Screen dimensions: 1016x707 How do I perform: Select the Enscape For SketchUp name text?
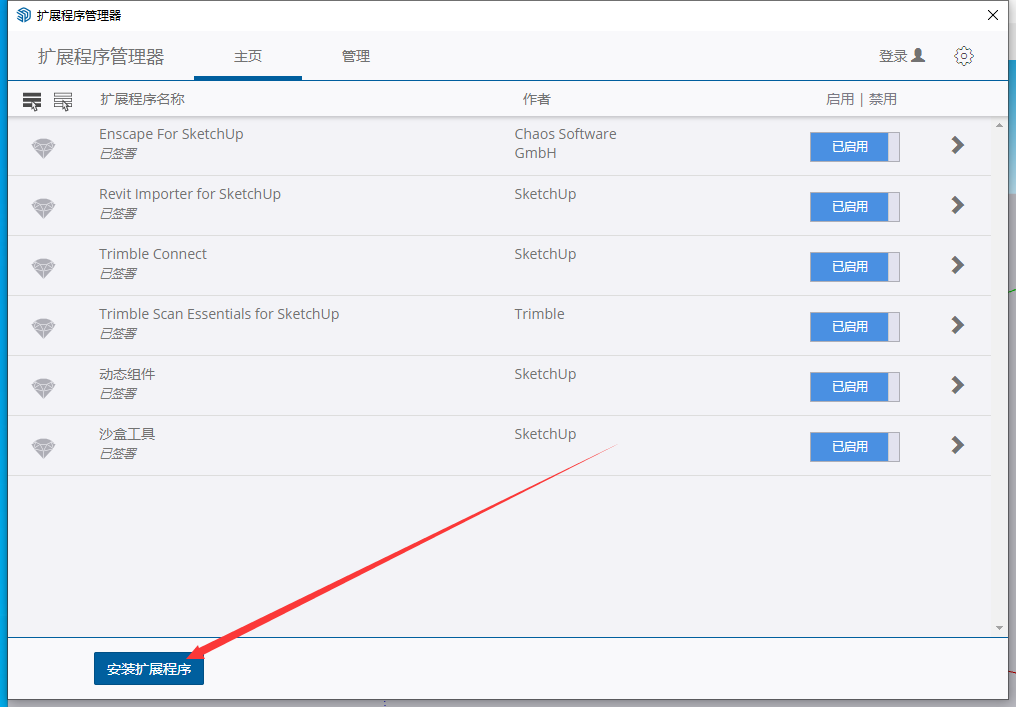(x=171, y=134)
